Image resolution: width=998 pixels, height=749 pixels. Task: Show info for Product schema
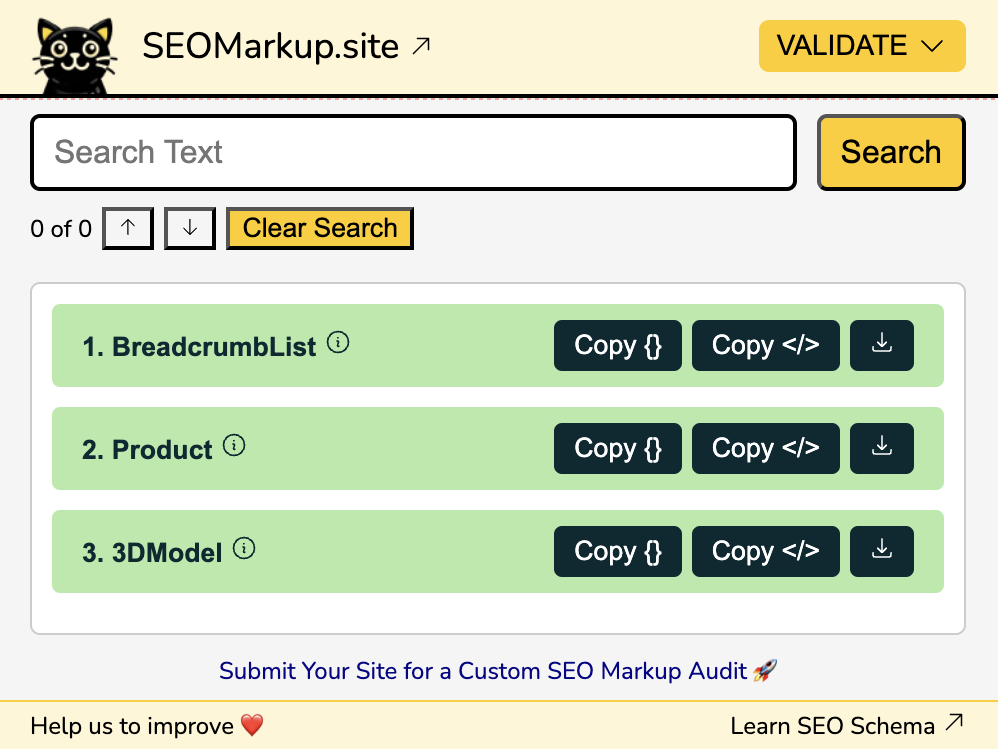pyautogui.click(x=234, y=445)
